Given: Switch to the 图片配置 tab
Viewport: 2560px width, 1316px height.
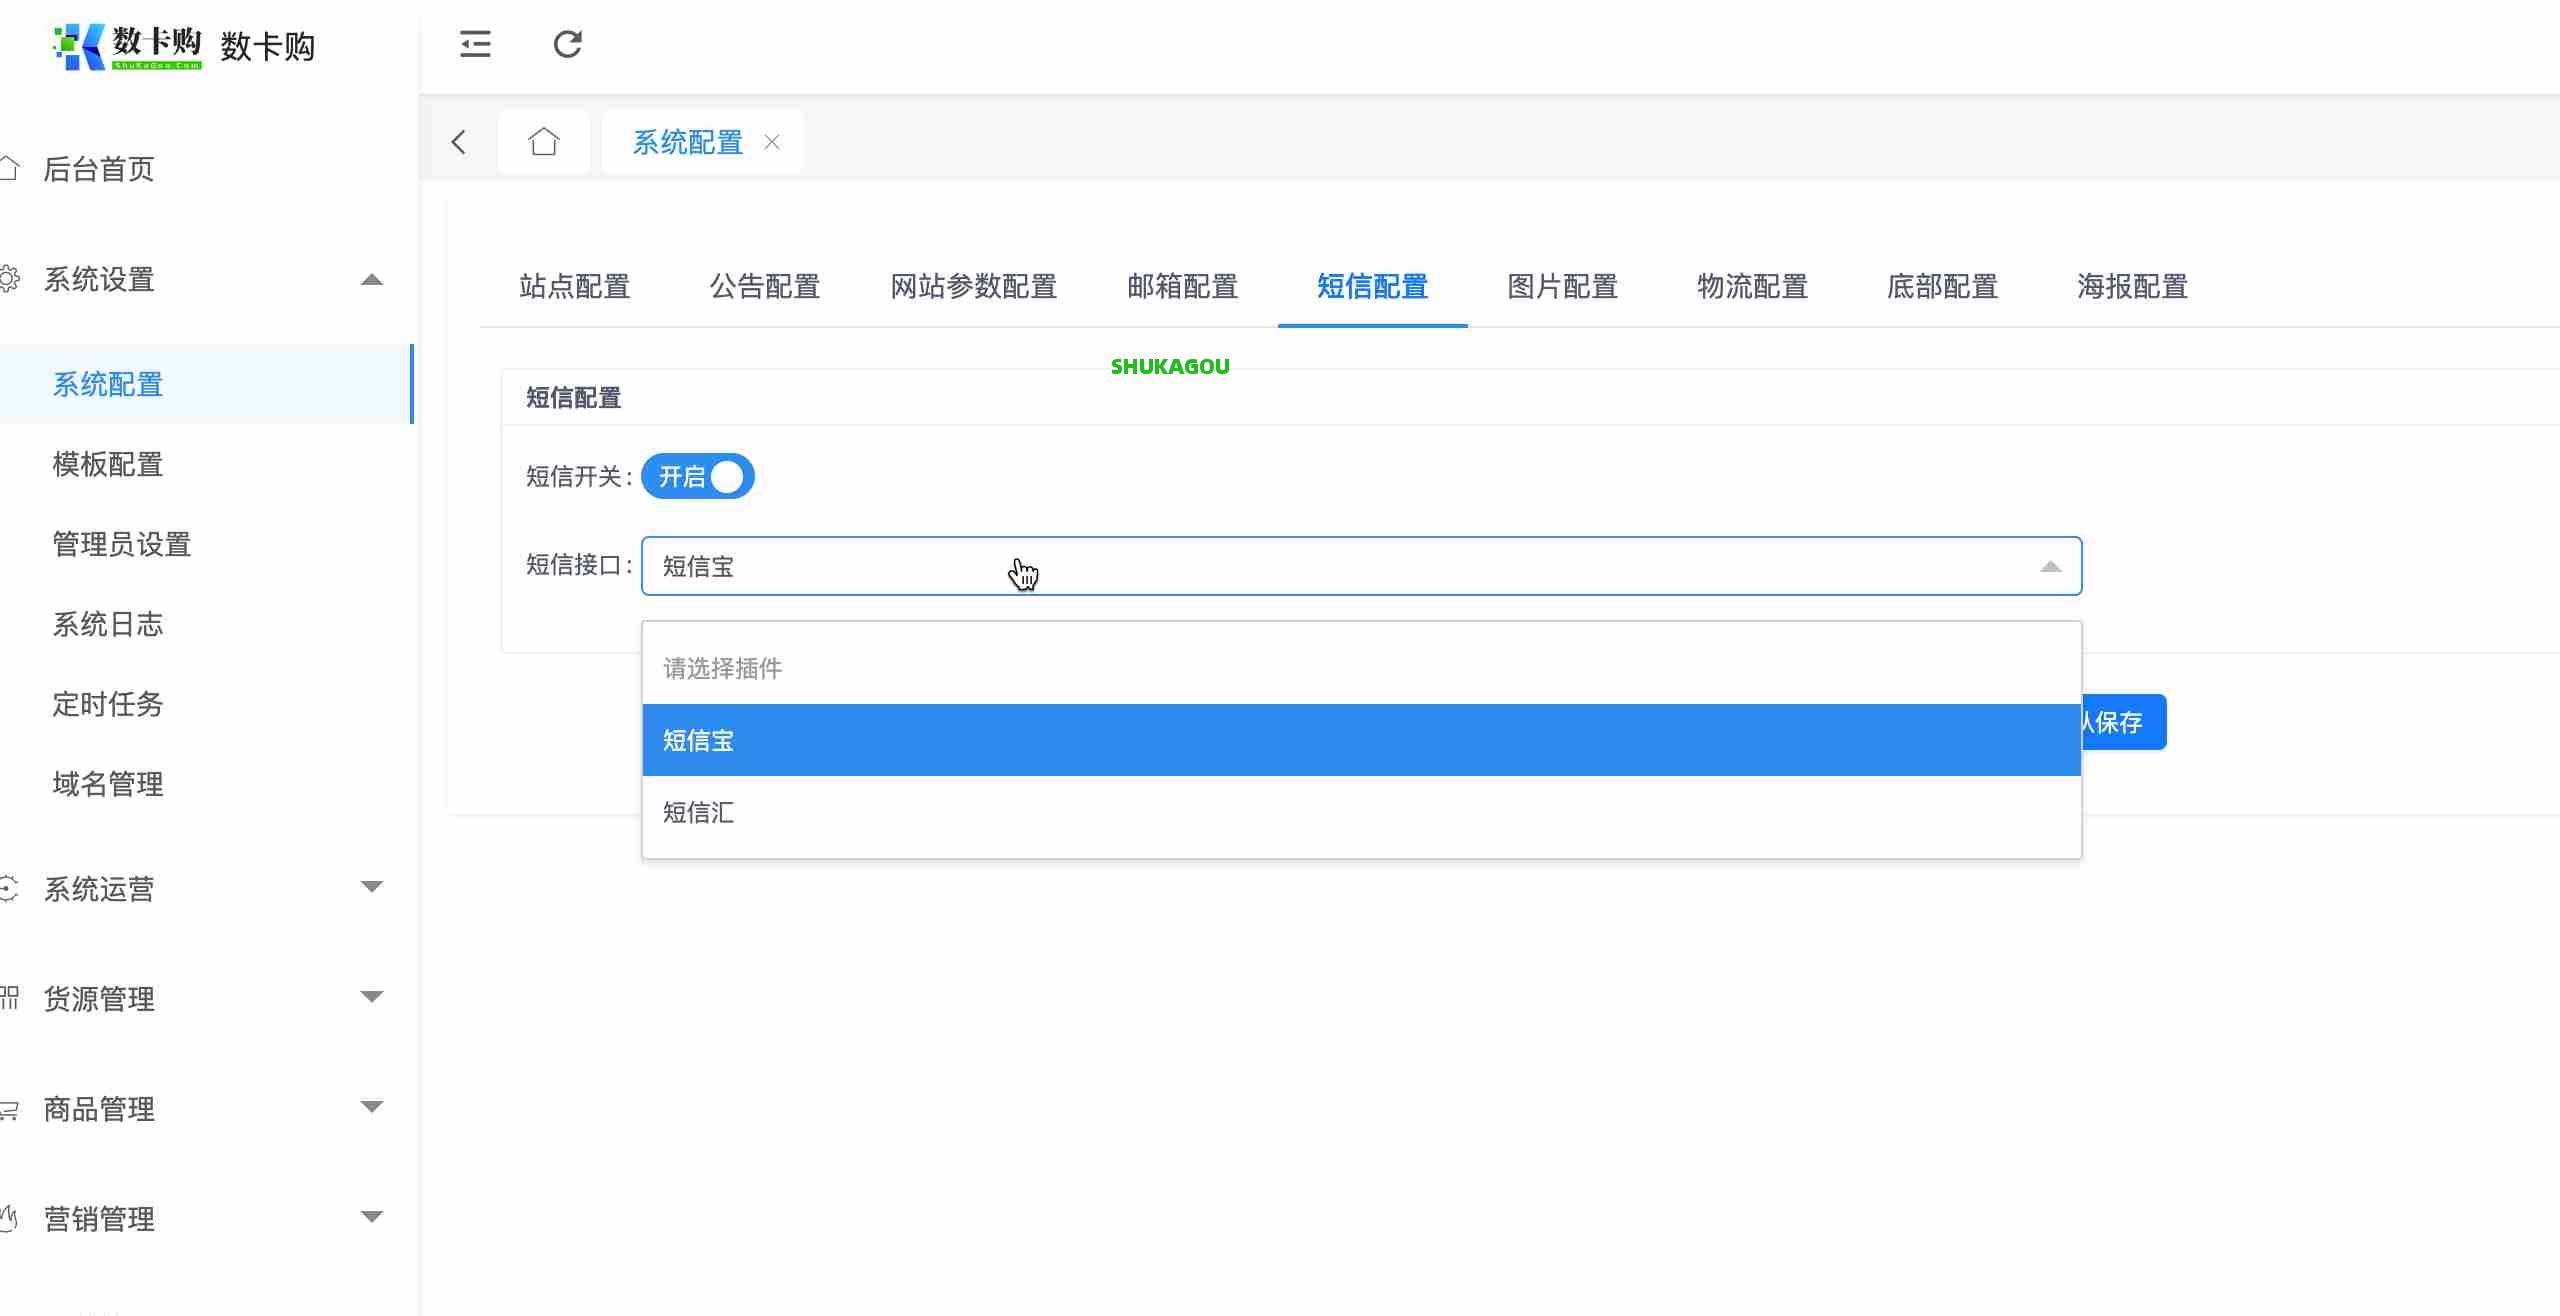Looking at the screenshot, I should 1561,287.
